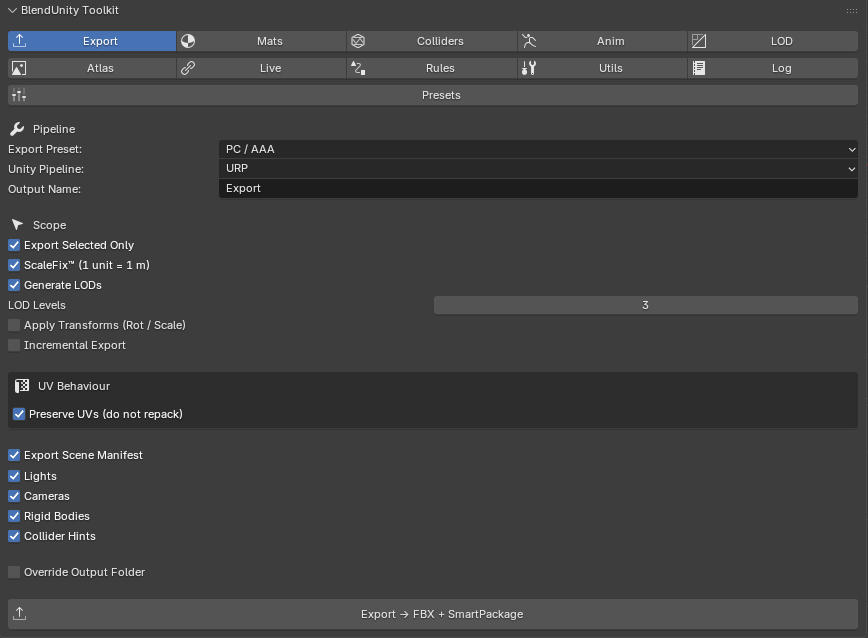The width and height of the screenshot is (868, 638).
Task: Click the Anim running figure icon
Action: click(x=529, y=41)
